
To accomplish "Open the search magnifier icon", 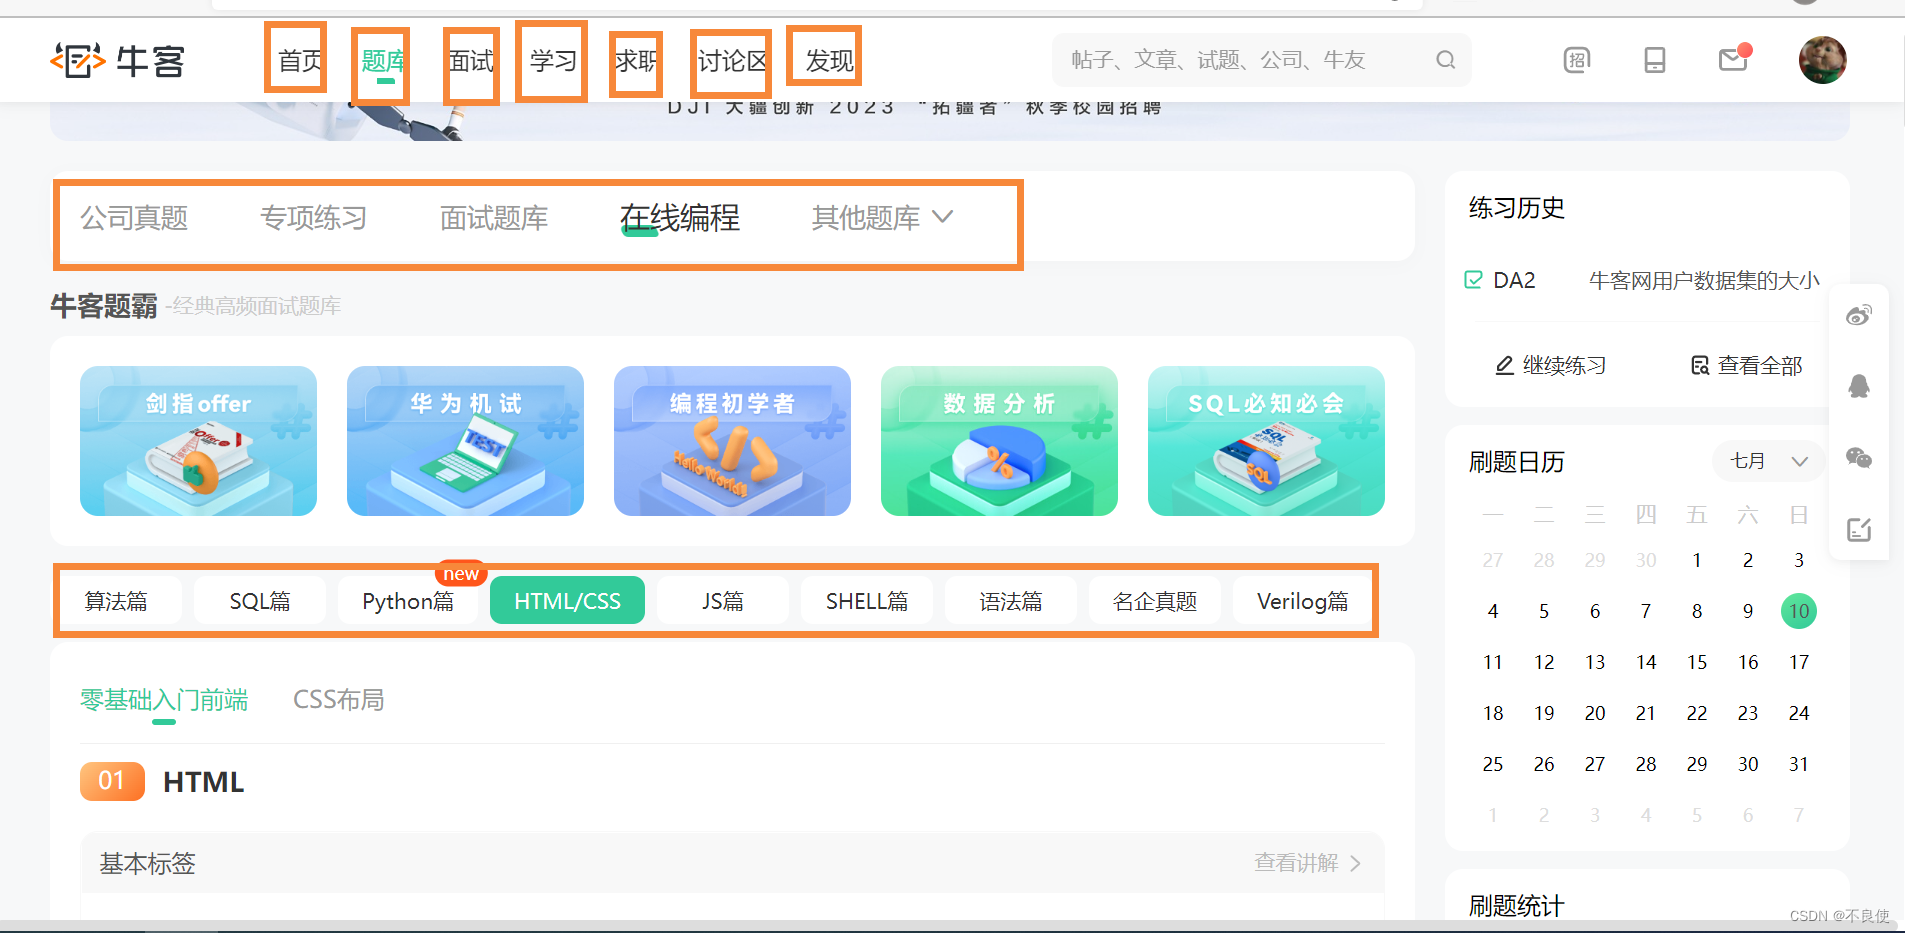I will 1445,59.
